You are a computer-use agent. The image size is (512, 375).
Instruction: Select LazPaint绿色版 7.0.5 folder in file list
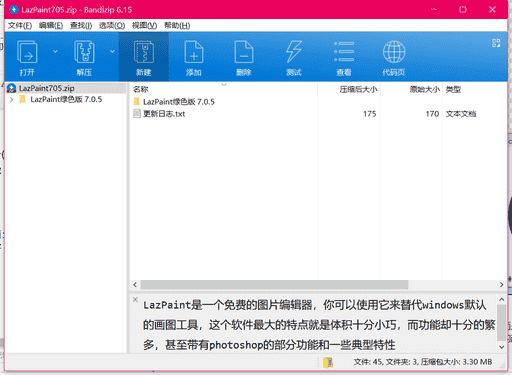tap(179, 102)
